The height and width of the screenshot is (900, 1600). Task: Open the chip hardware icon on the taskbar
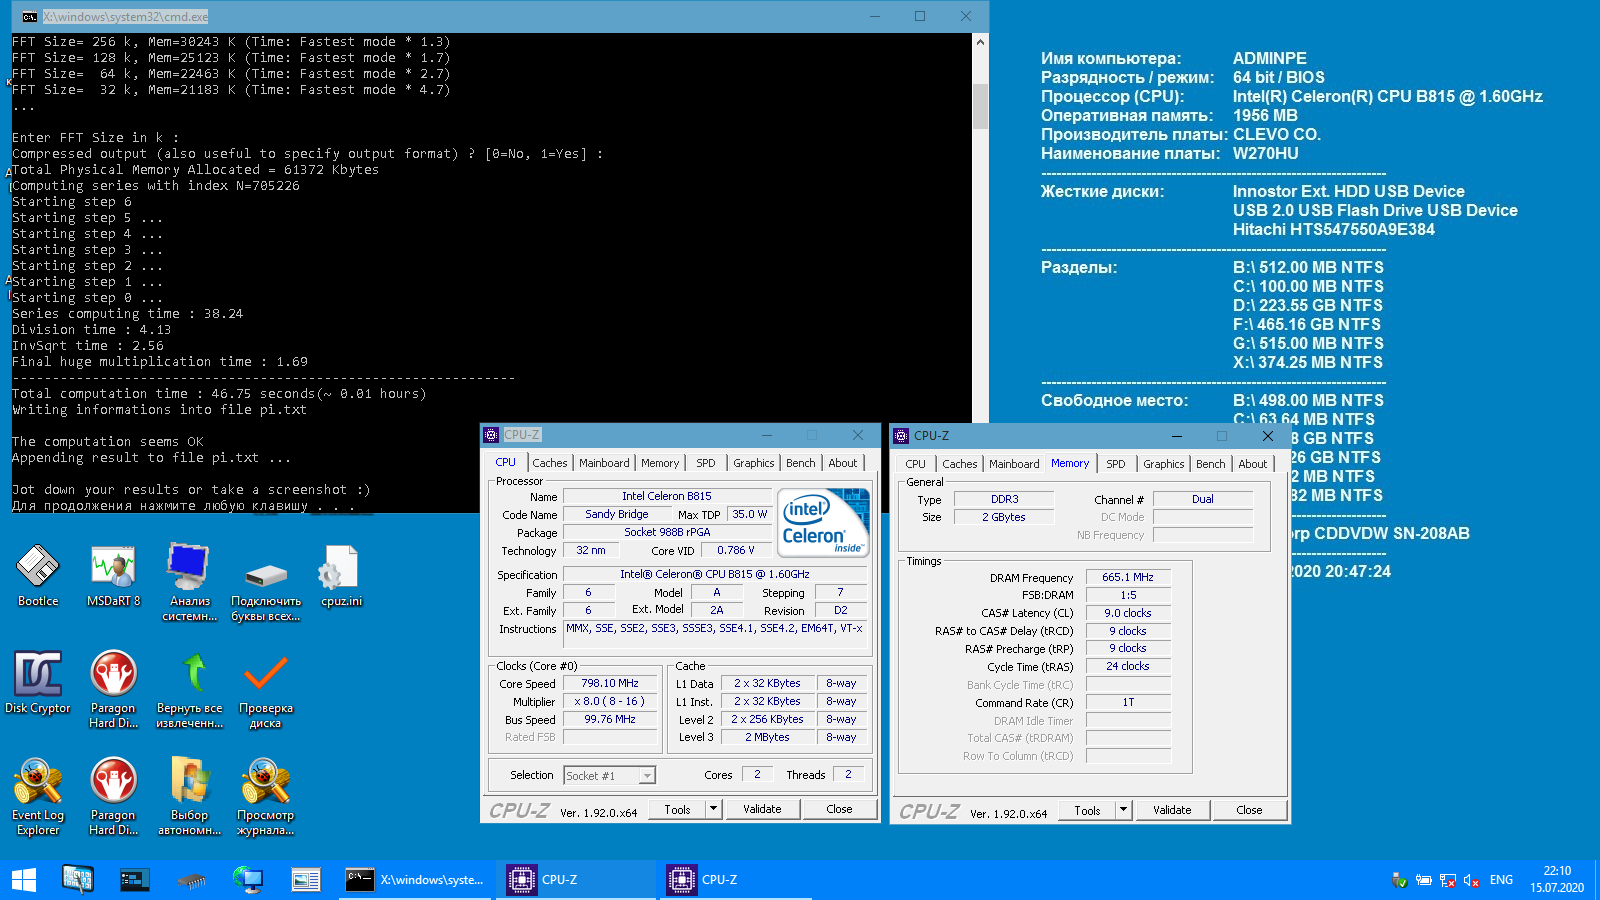point(191,880)
